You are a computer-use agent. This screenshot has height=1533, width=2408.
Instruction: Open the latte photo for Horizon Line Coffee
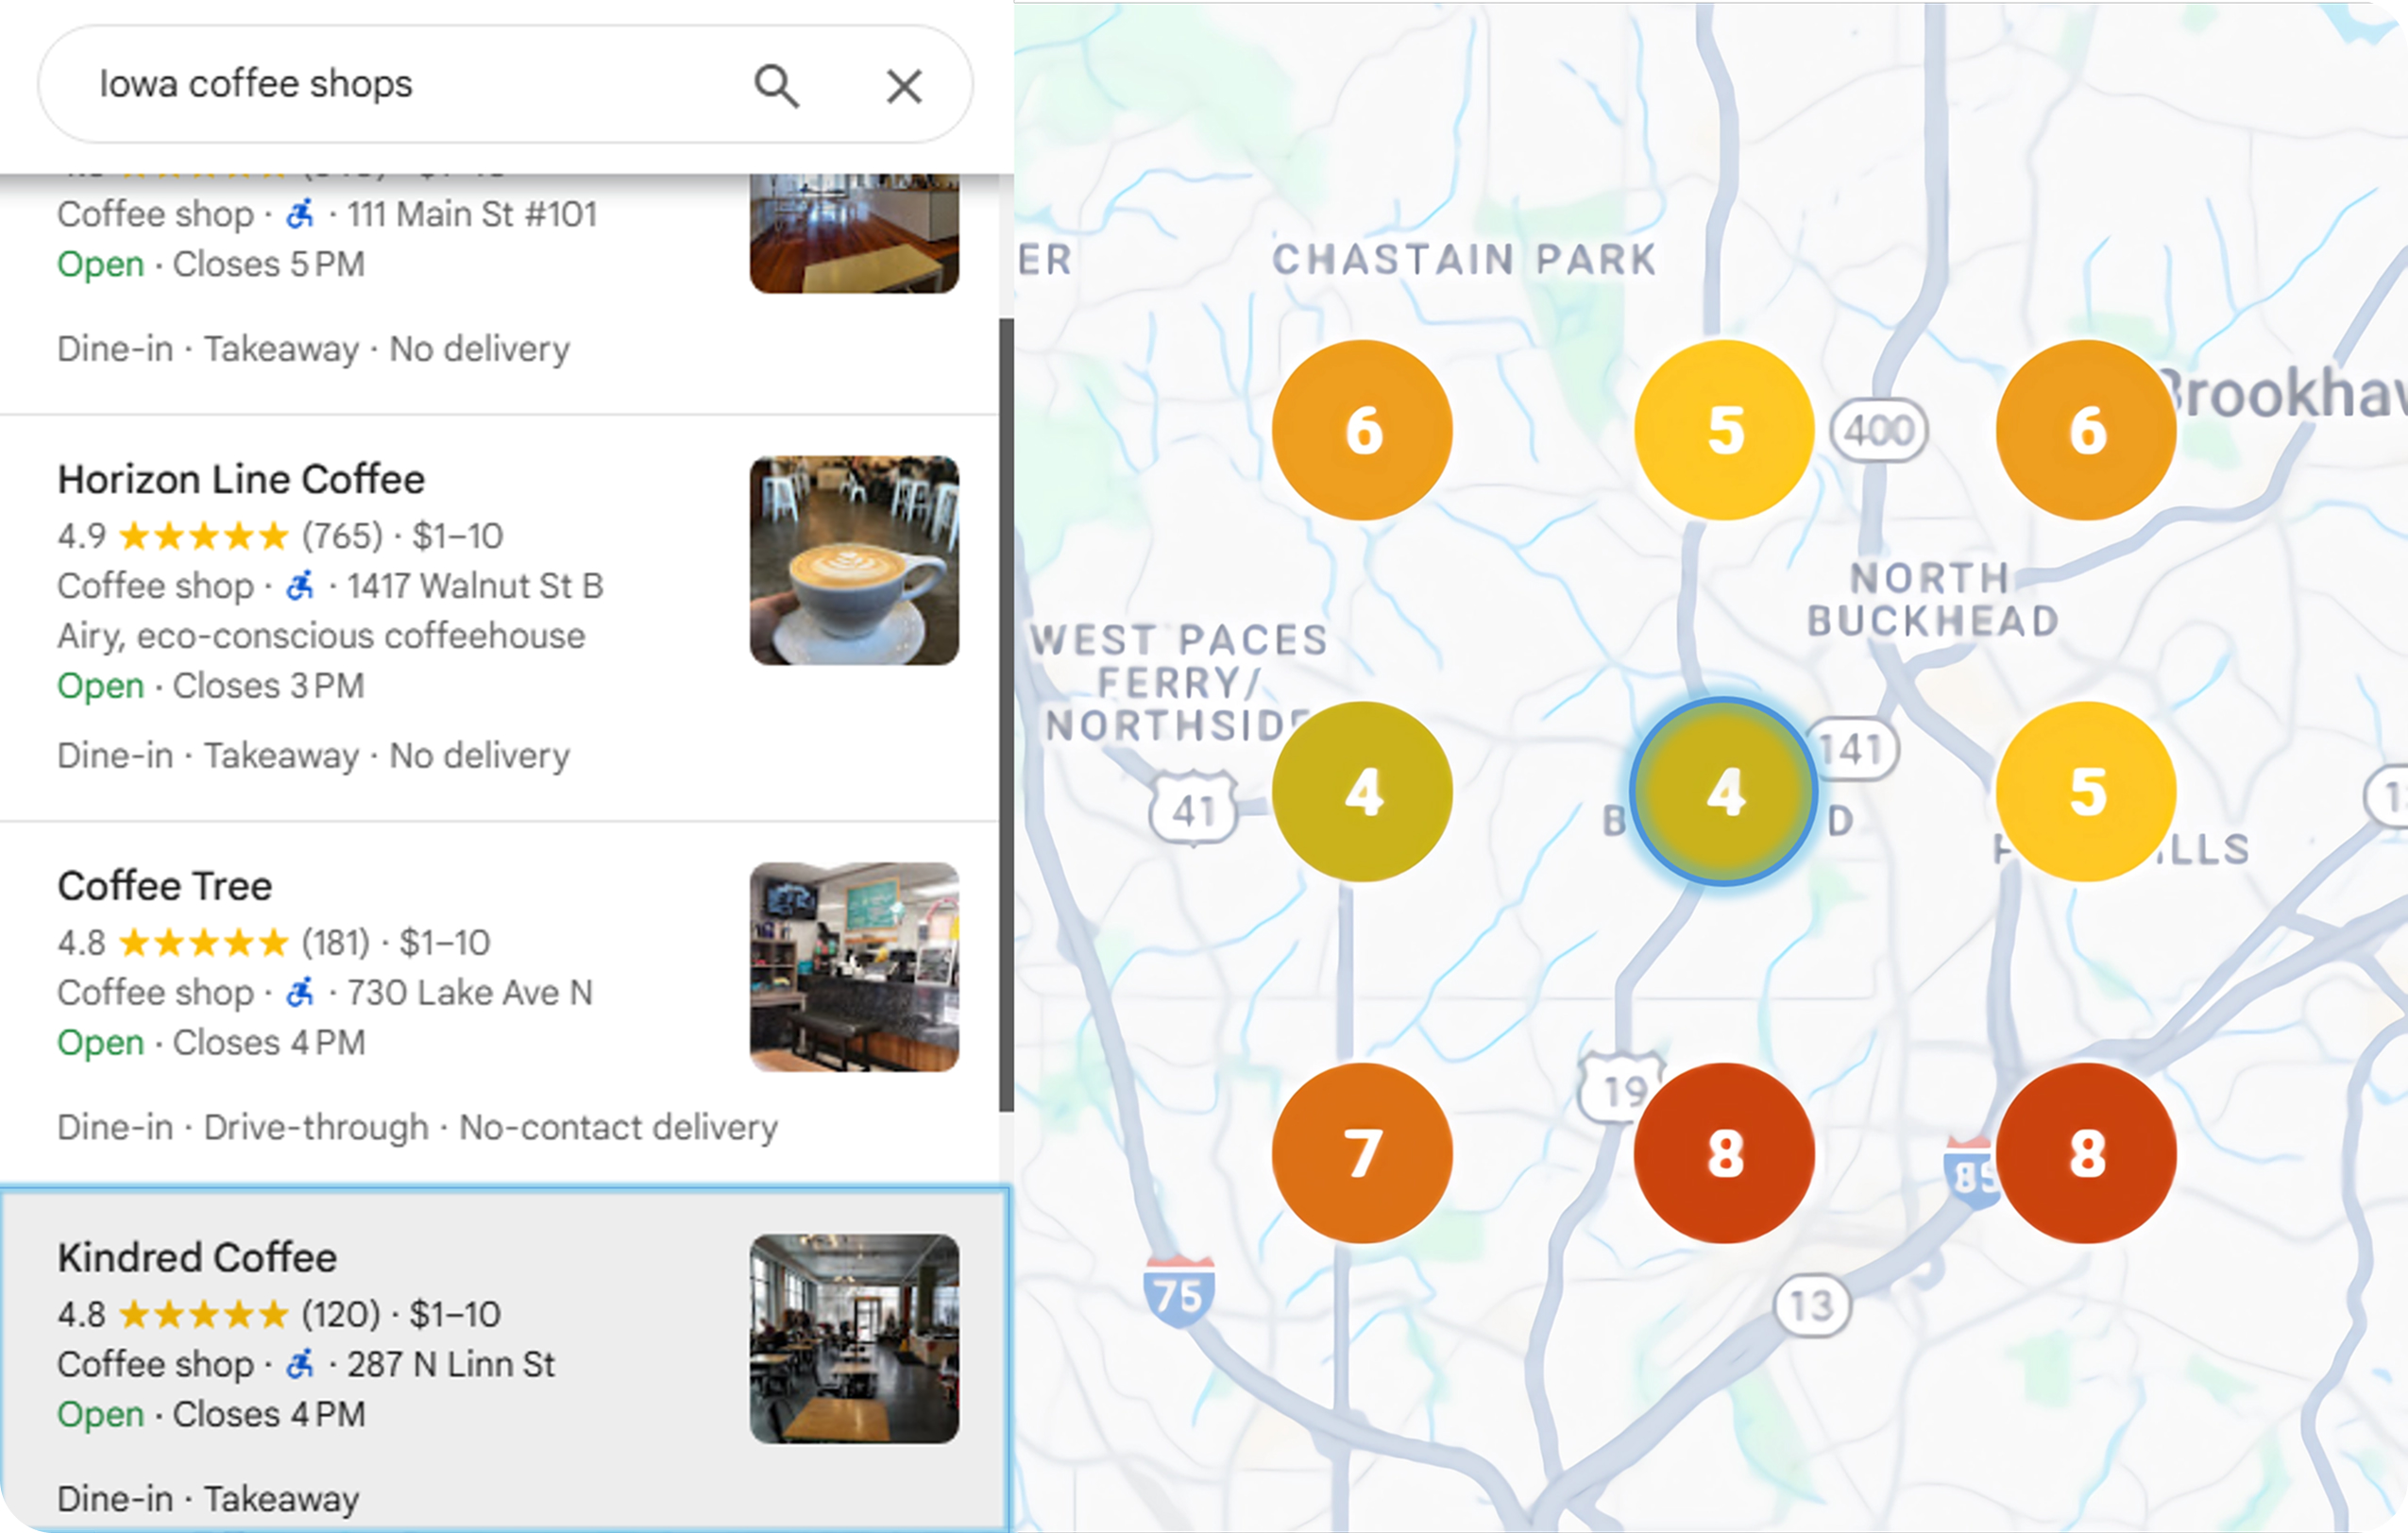[854, 561]
